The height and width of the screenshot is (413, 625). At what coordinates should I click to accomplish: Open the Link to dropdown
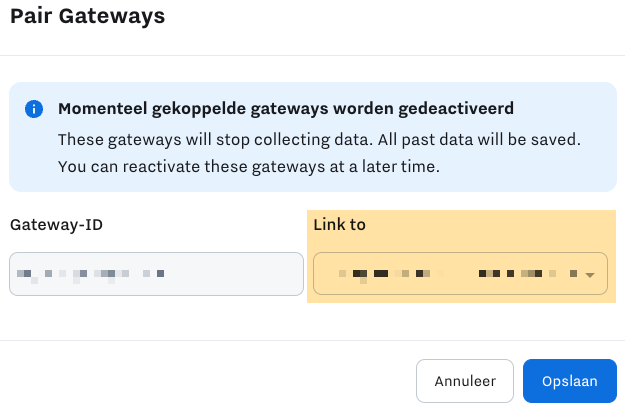[x=460, y=273]
